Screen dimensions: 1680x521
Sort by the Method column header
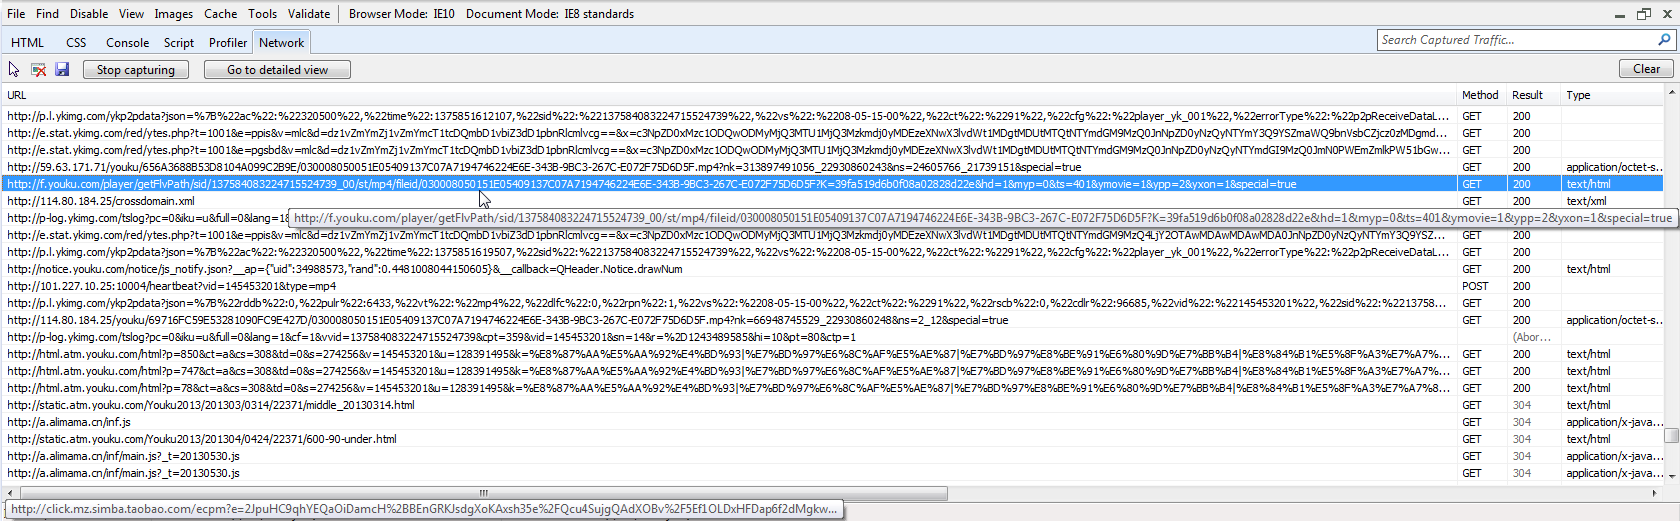coord(1482,95)
